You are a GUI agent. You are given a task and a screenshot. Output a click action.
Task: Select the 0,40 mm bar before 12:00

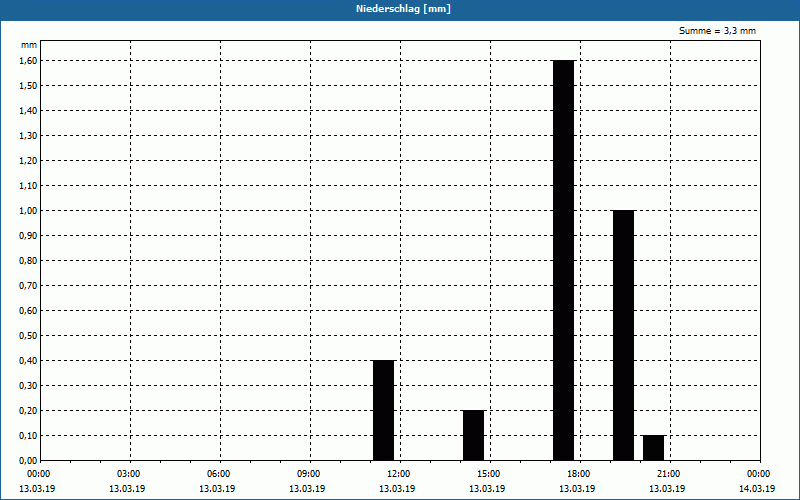[384, 410]
